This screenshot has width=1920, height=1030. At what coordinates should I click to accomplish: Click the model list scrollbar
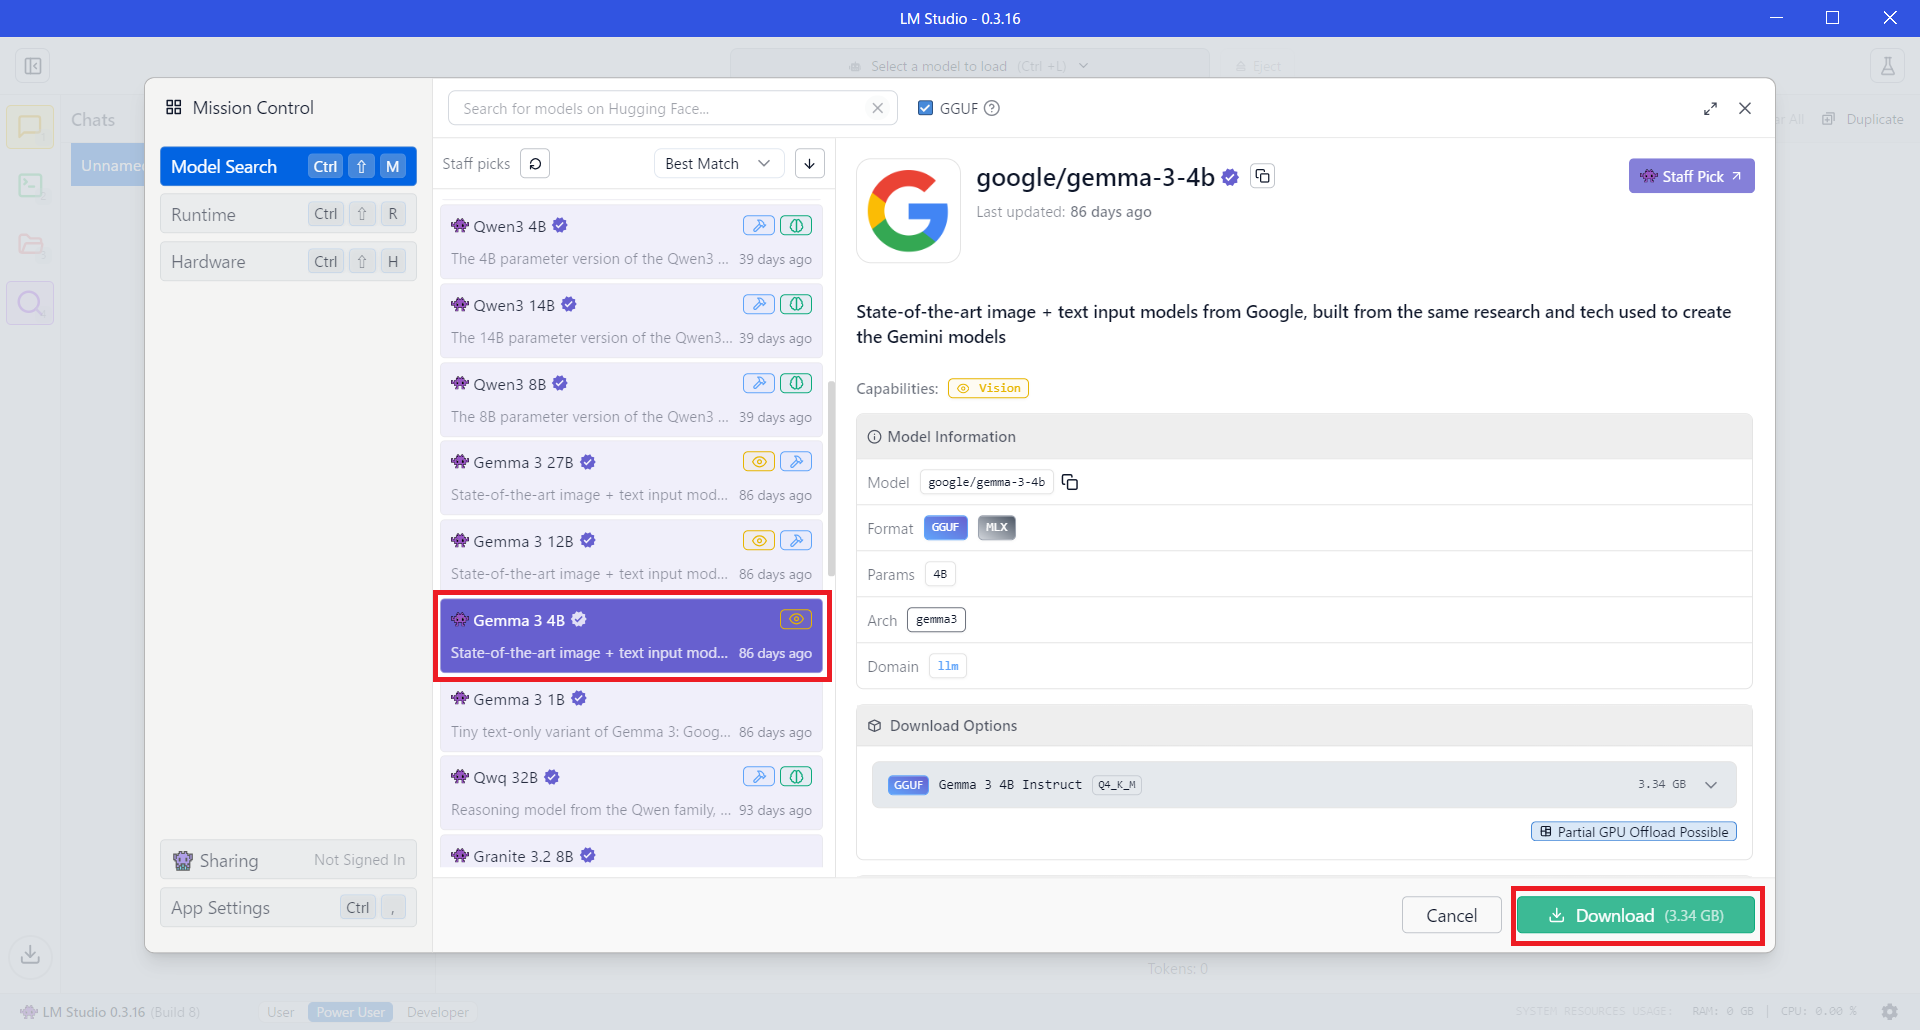click(831, 480)
